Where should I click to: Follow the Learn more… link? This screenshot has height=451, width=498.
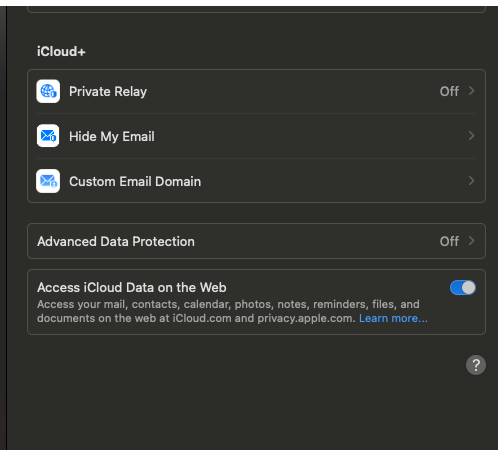pos(393,318)
